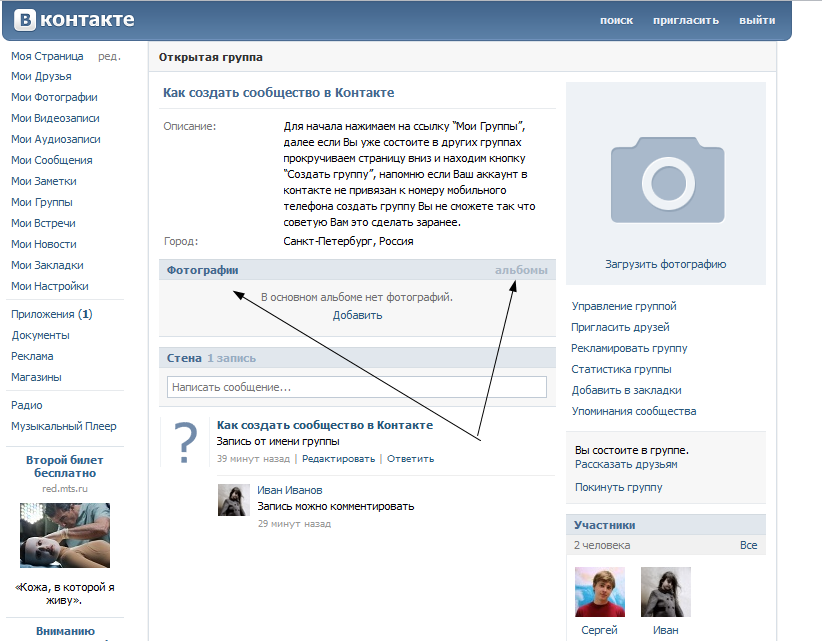Click the Стена wall header

[x=184, y=358]
